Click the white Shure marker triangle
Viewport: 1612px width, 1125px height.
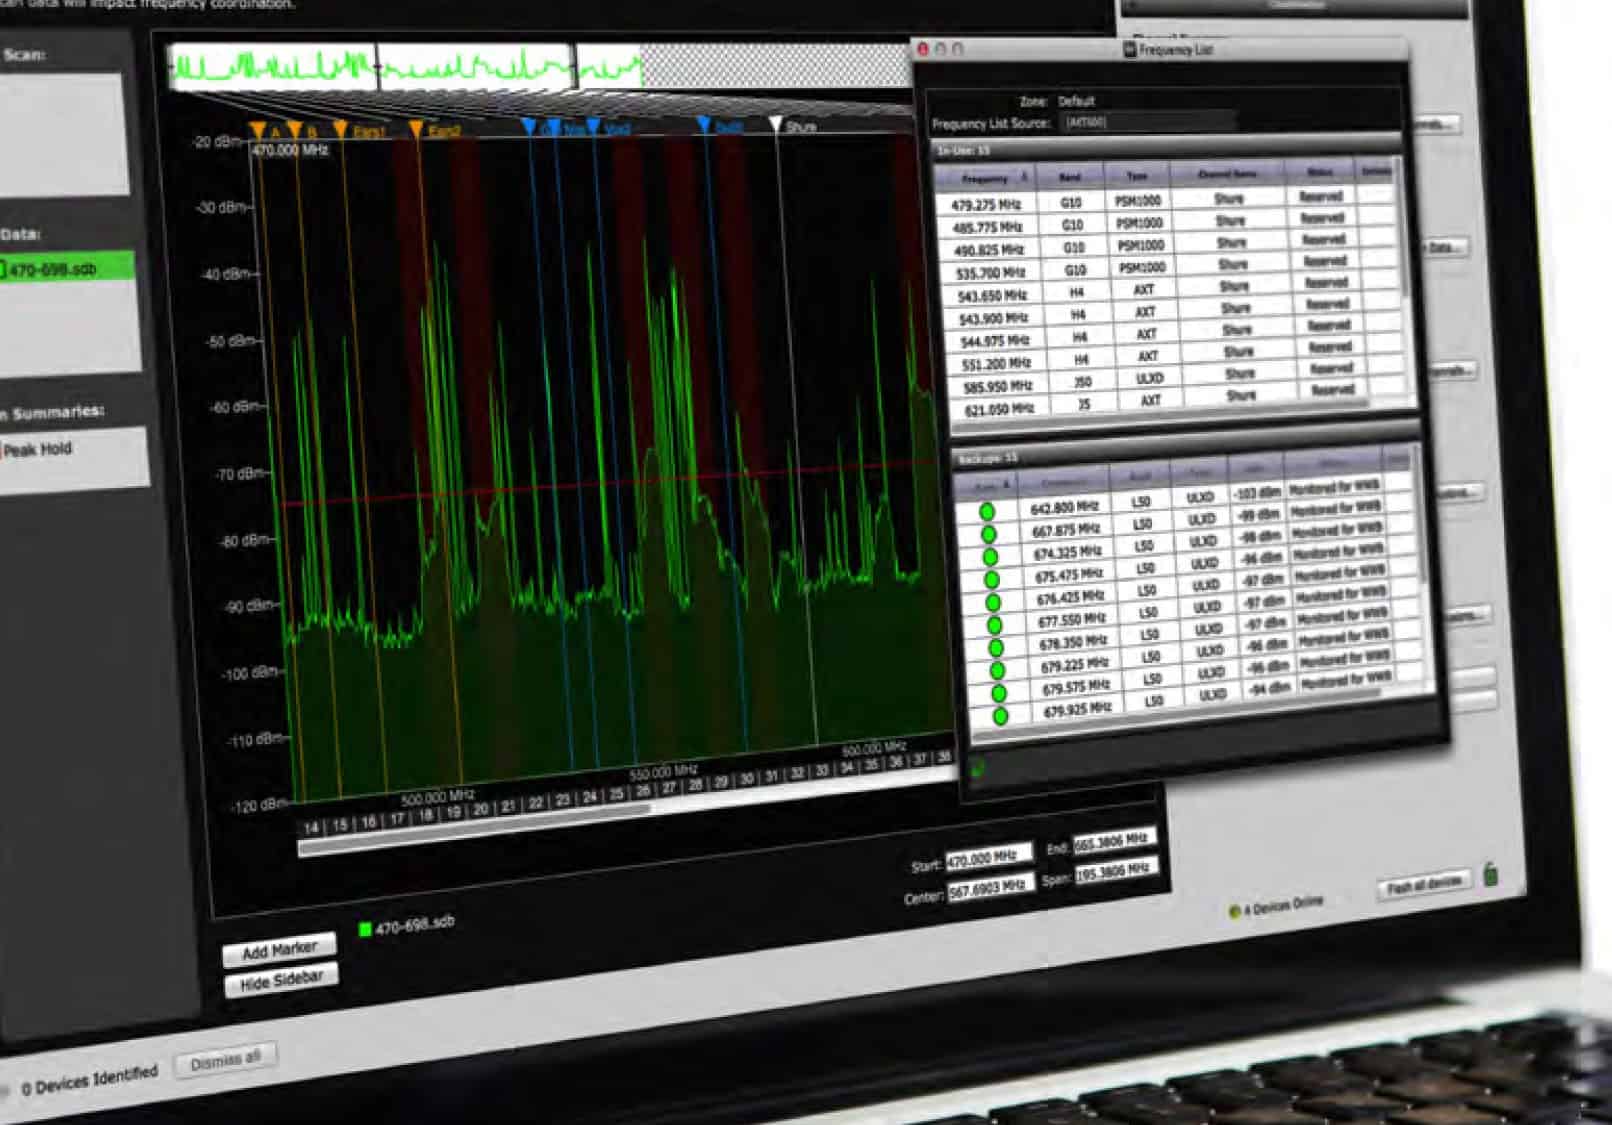pos(775,124)
